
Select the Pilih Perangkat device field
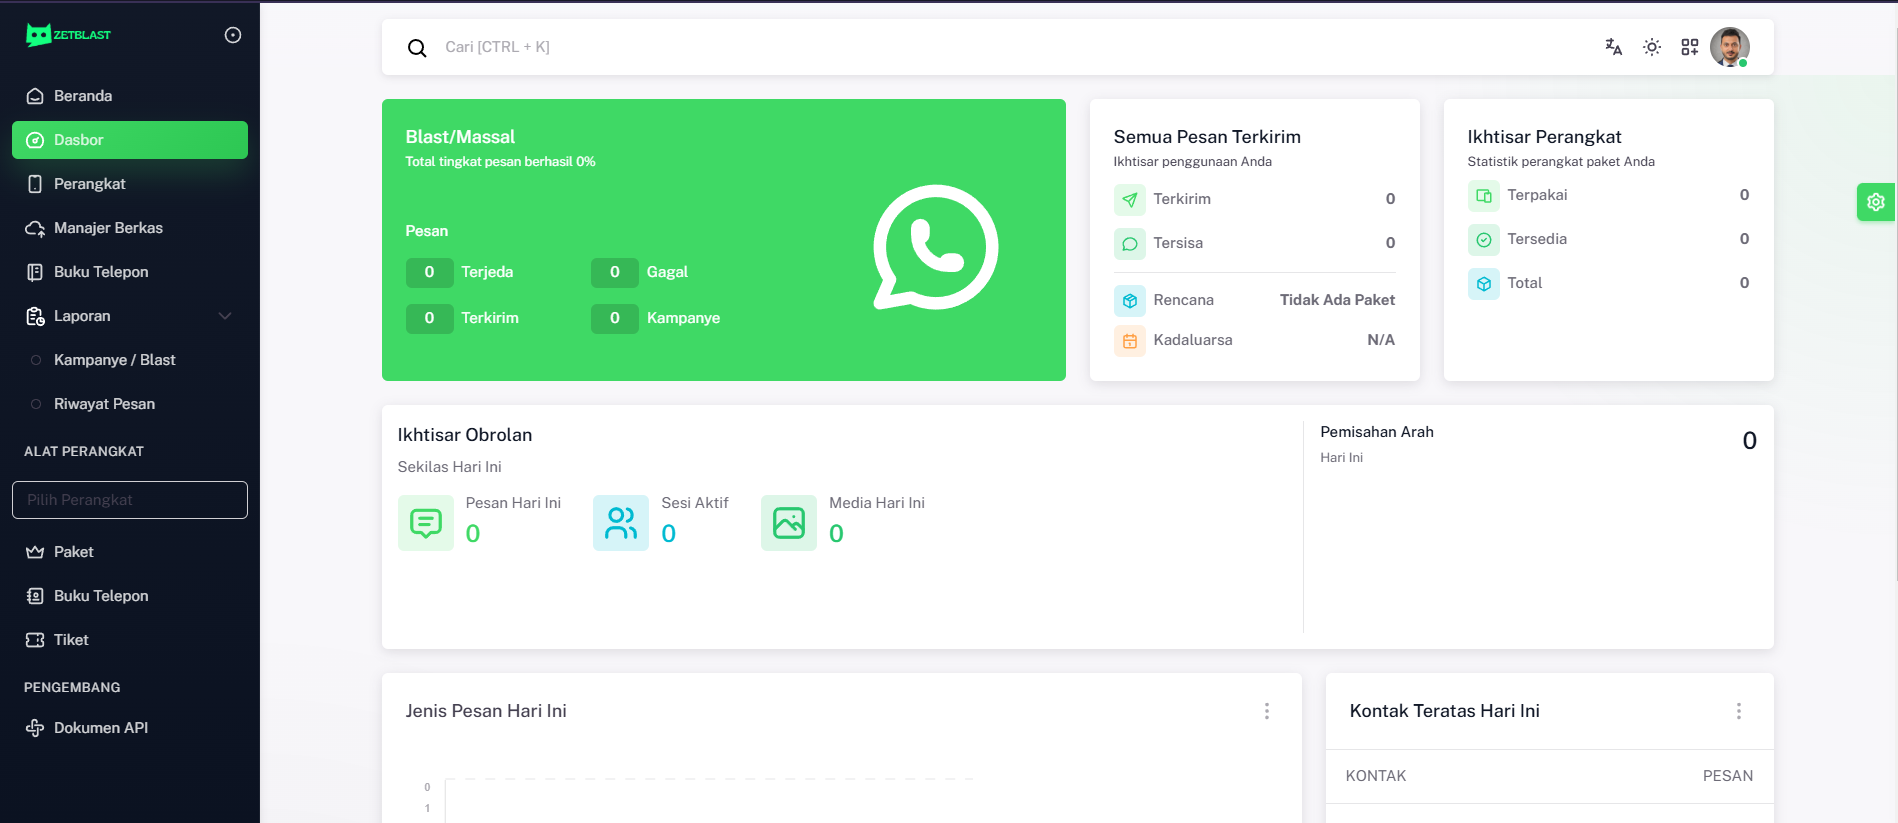tap(130, 500)
